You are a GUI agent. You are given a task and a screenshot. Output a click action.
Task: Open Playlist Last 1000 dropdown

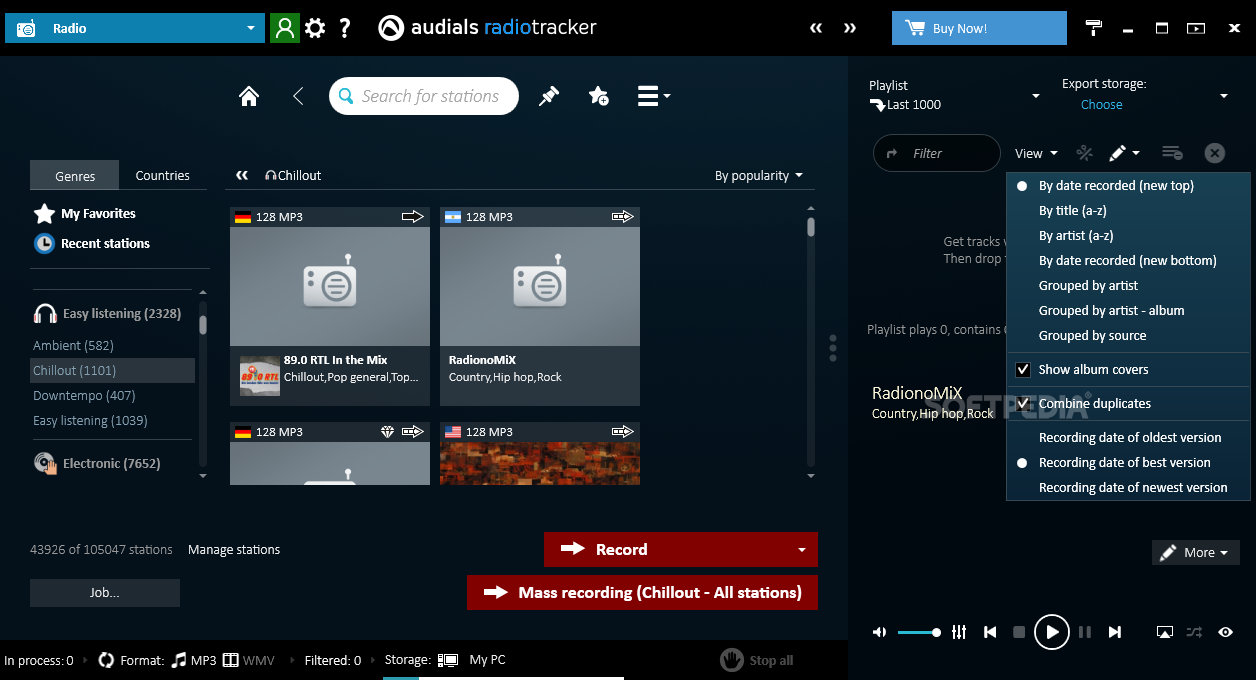coord(955,96)
